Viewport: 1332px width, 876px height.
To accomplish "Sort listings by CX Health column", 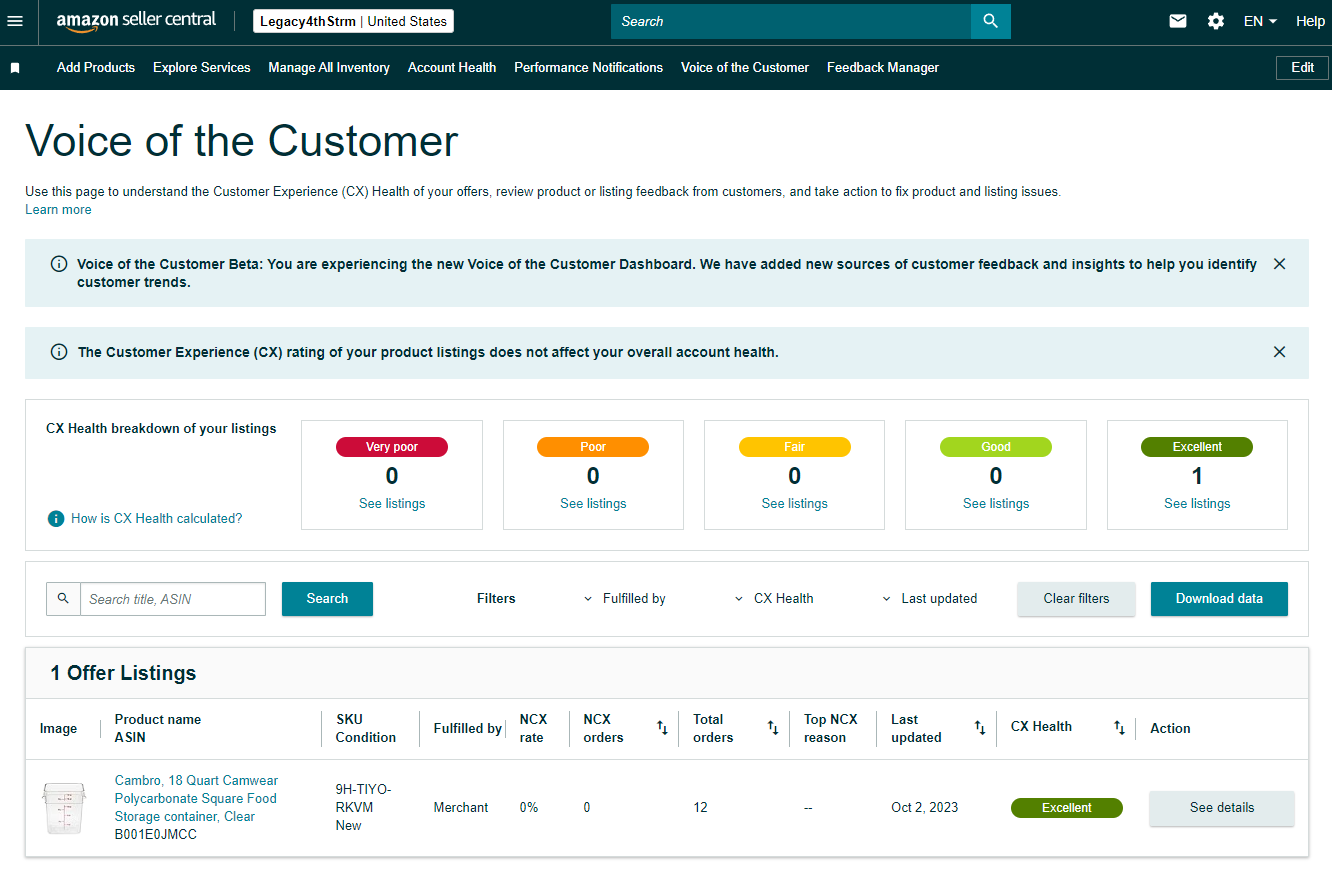I will tap(1120, 728).
